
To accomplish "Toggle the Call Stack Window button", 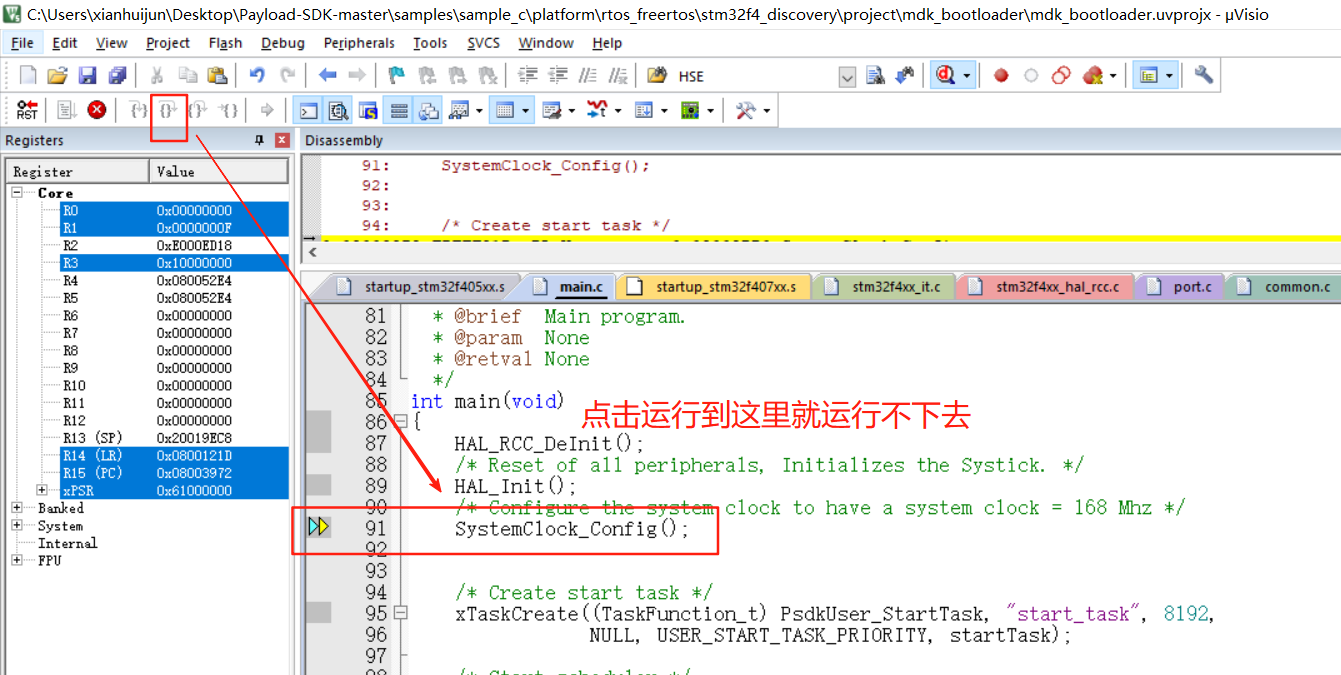I will (x=429, y=110).
